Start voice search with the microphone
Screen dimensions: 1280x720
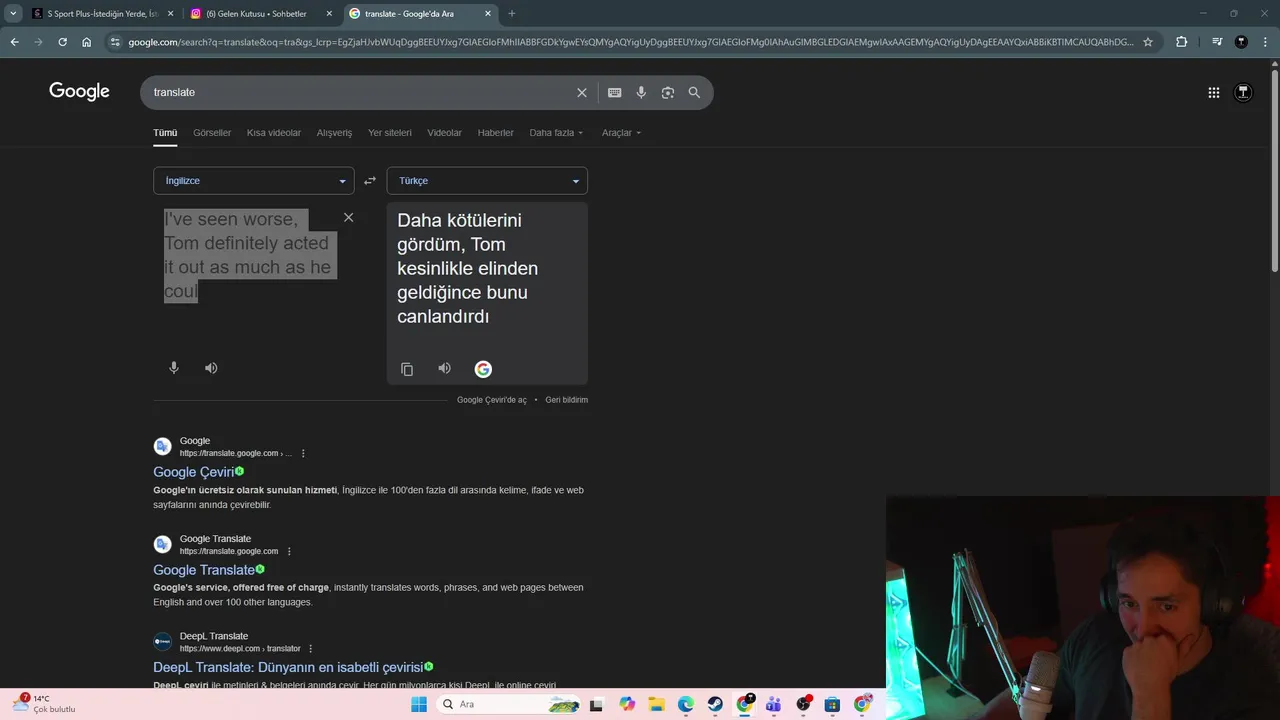pos(641,92)
